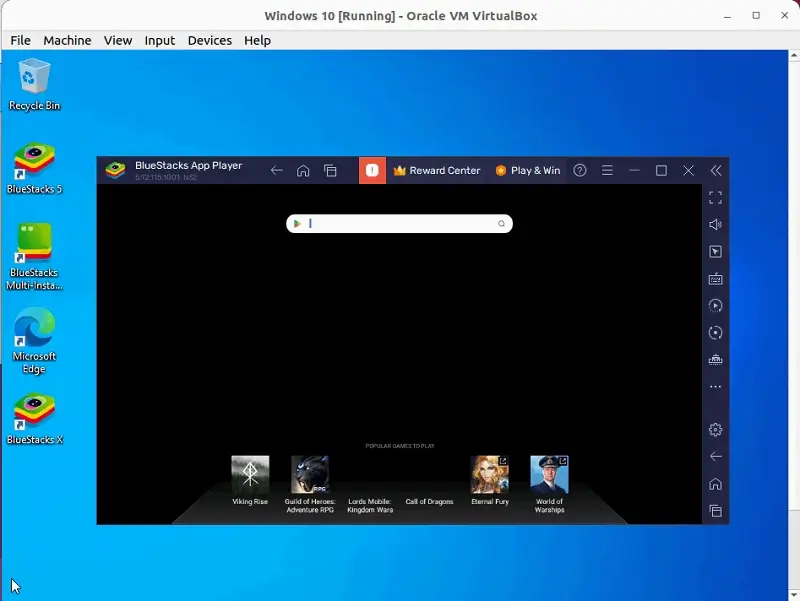Select the BlueStacks X desktop shortcut
800x601 pixels.
[x=34, y=419]
